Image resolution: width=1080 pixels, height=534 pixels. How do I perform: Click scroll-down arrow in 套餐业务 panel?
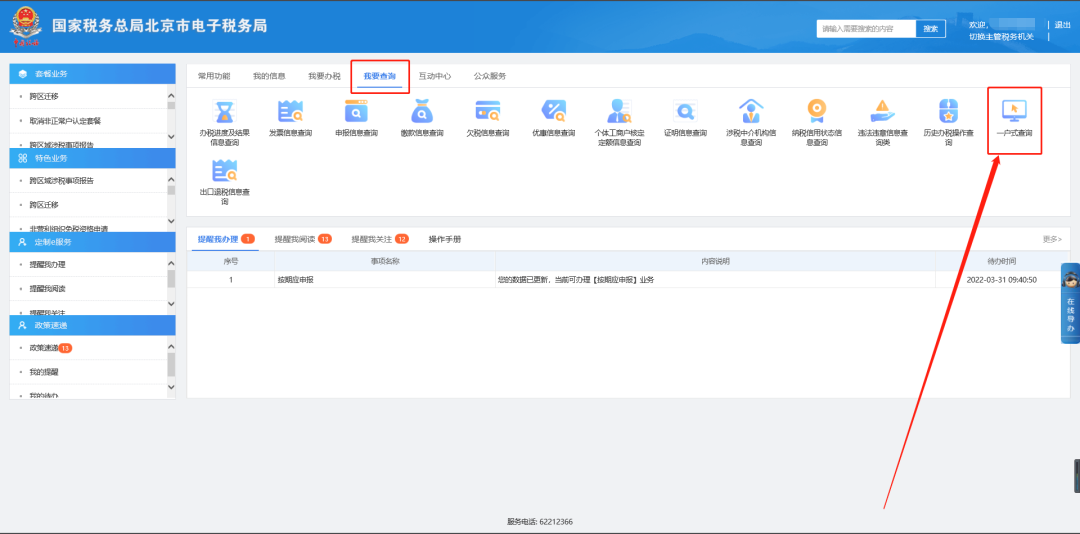pos(171,138)
